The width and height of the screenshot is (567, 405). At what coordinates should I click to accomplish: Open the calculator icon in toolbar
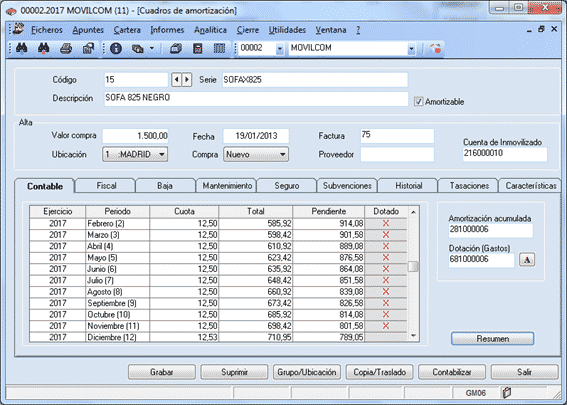(197, 48)
